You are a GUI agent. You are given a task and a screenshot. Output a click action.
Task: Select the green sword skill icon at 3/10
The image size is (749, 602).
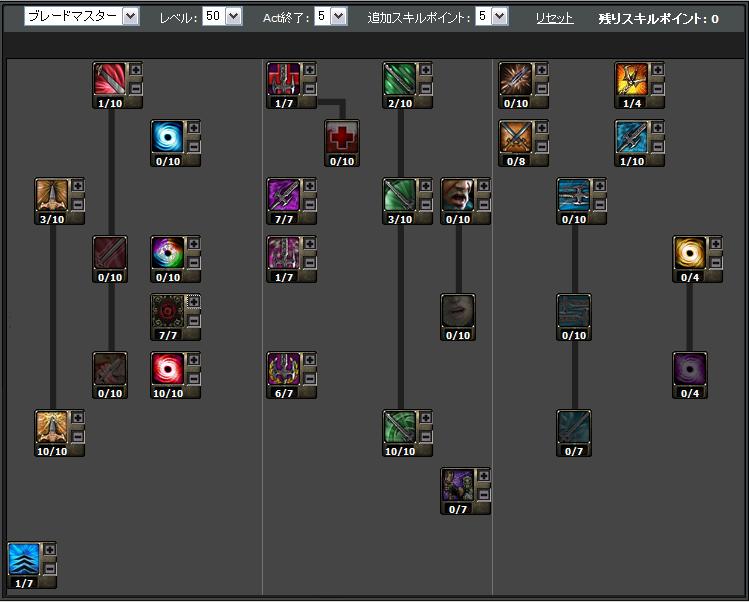pos(400,195)
